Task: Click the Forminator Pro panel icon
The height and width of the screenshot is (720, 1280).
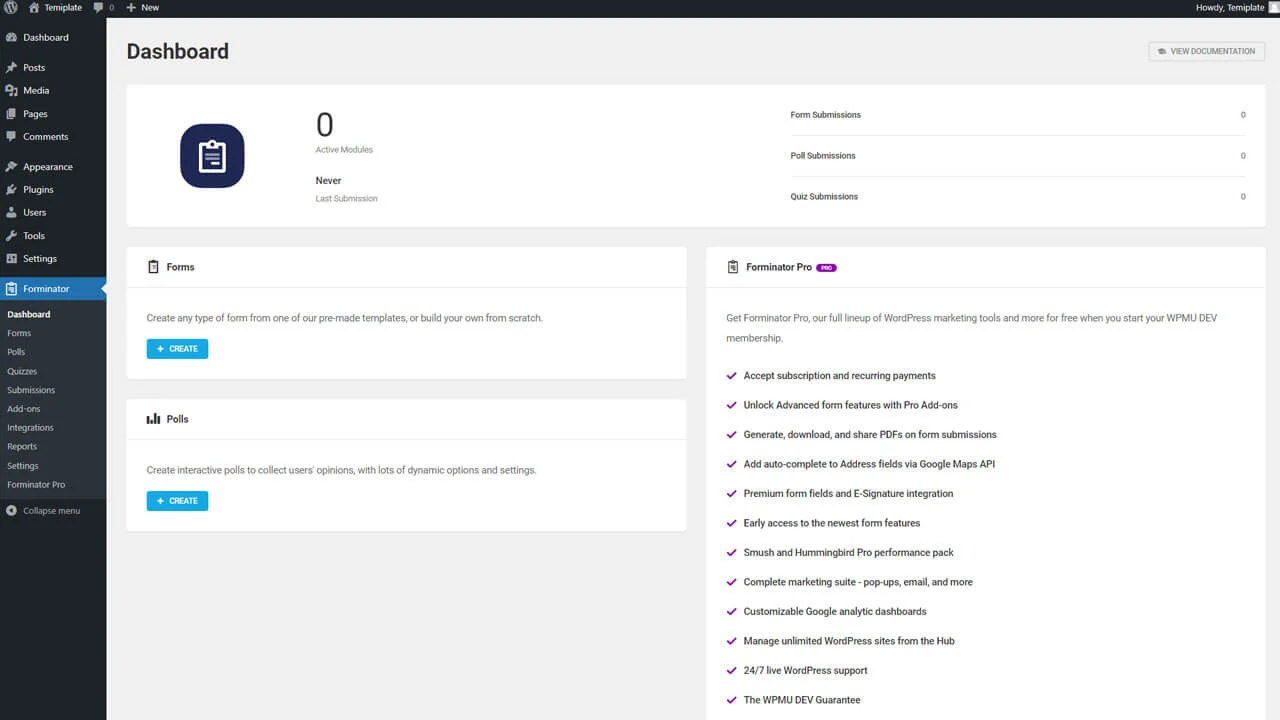Action: click(x=733, y=267)
